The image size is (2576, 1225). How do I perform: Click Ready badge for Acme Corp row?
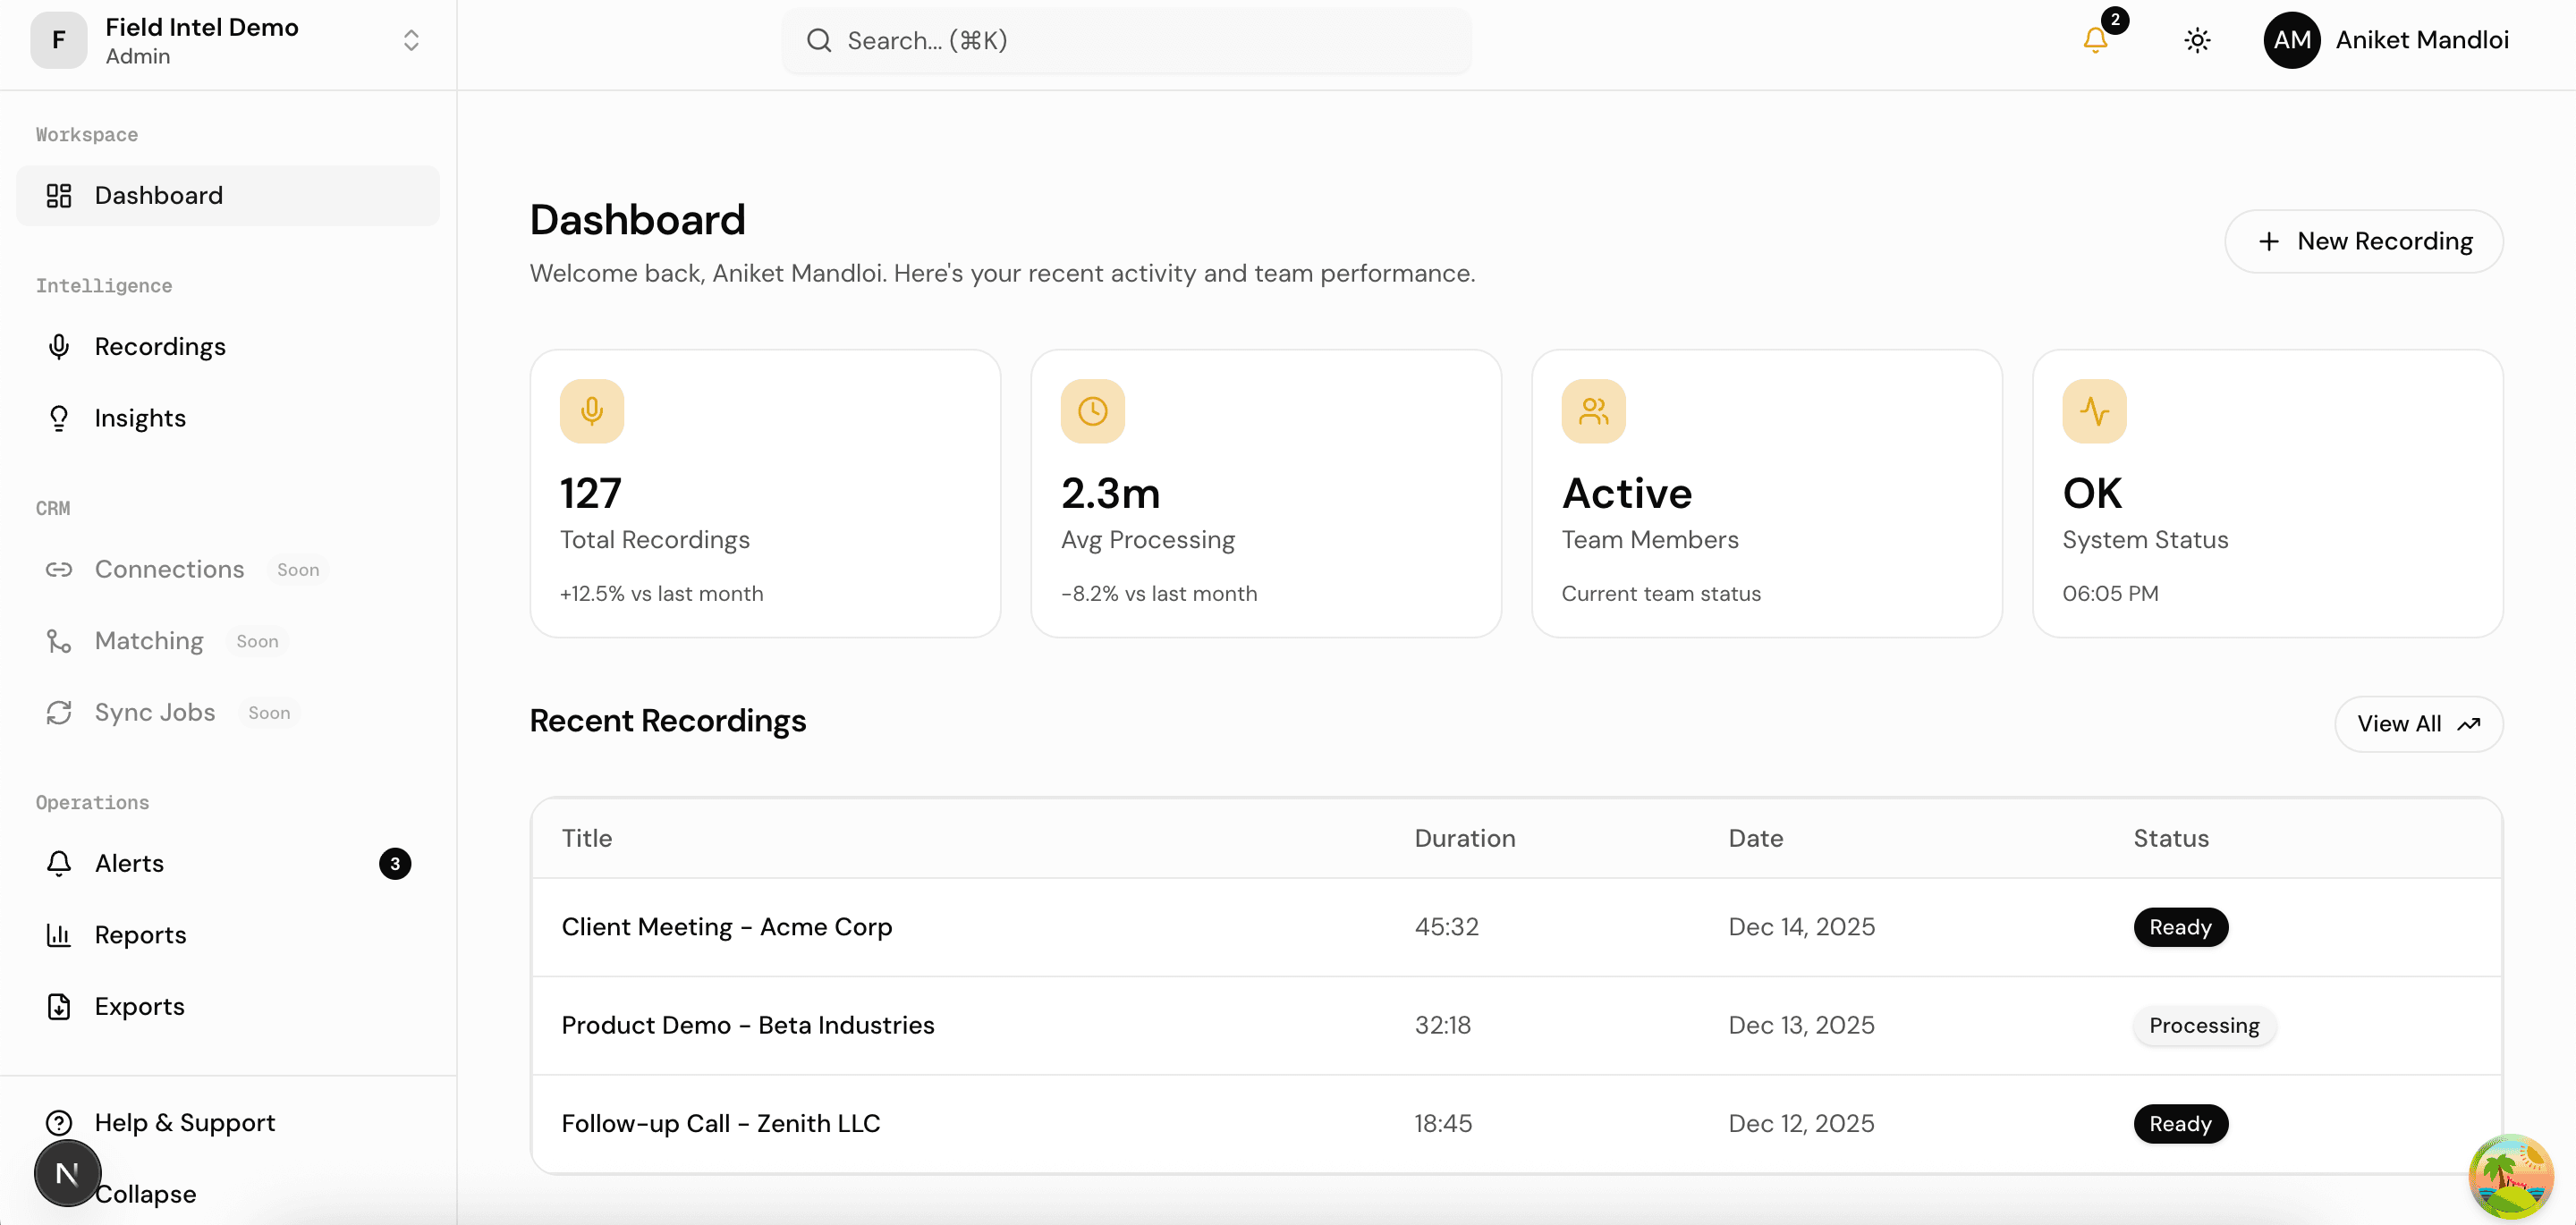pos(2181,927)
